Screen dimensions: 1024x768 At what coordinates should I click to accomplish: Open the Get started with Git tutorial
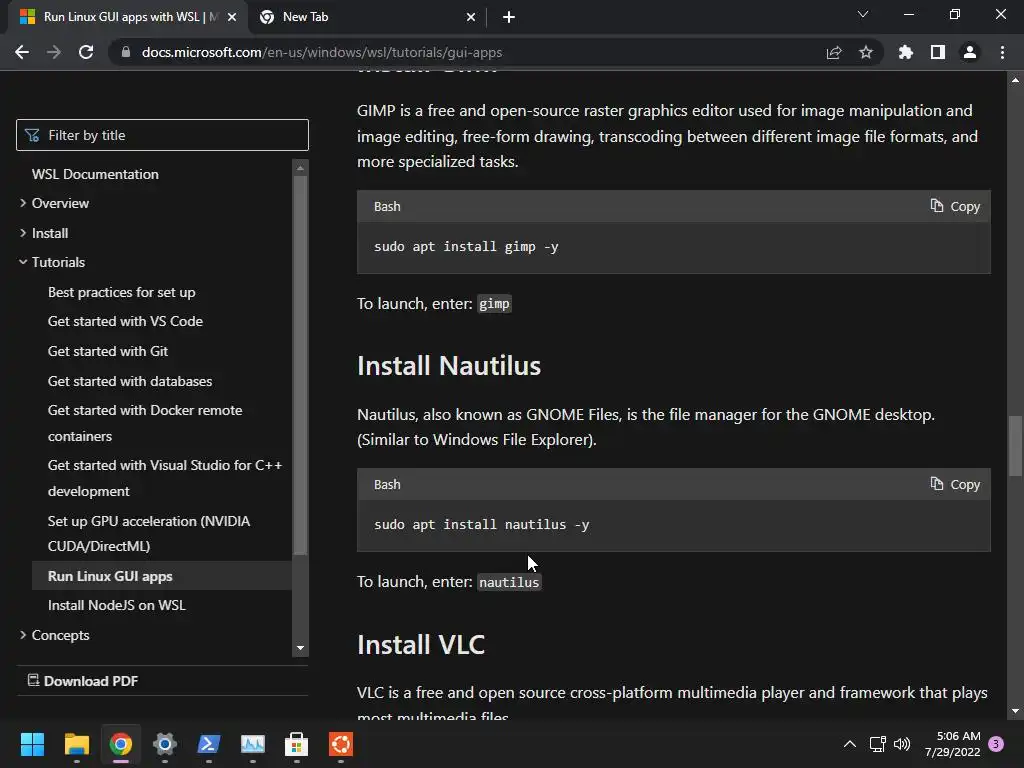pos(108,351)
